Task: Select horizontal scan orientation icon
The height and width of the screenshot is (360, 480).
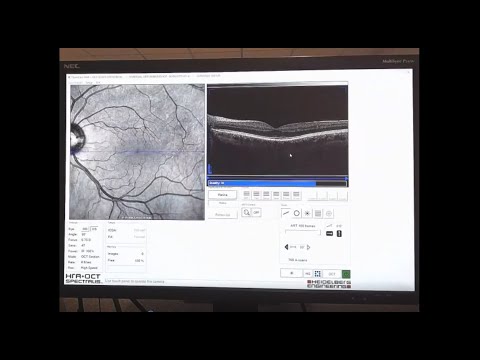Action: coord(329,234)
